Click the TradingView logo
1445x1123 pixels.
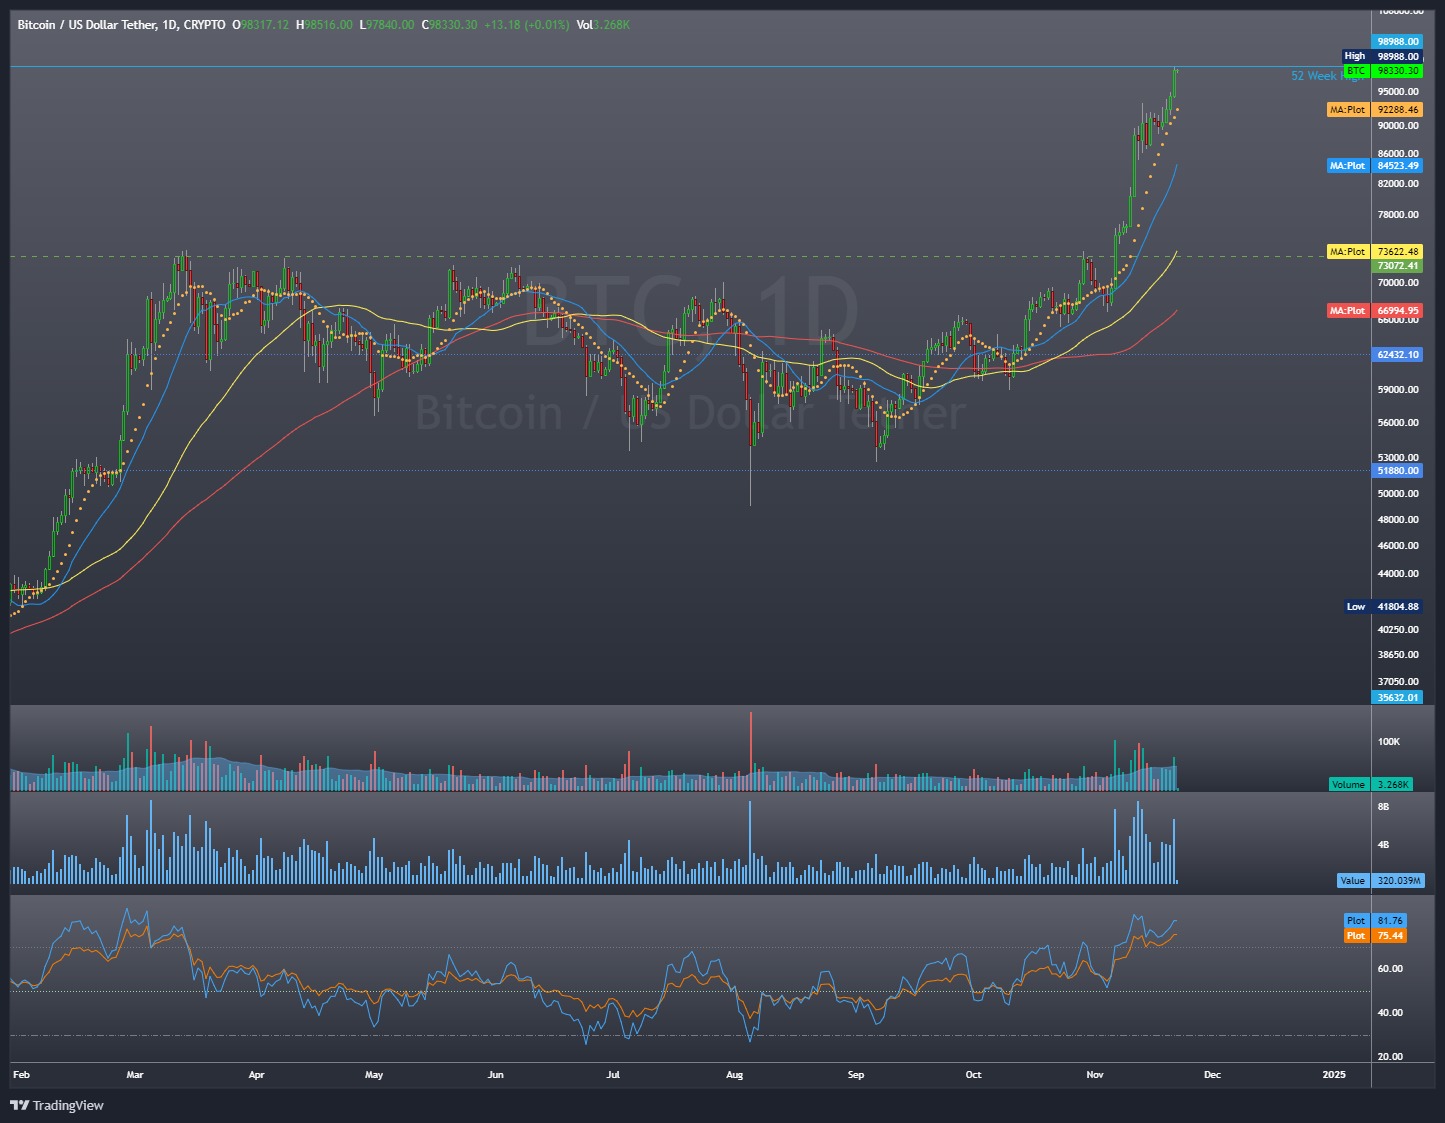point(57,1105)
